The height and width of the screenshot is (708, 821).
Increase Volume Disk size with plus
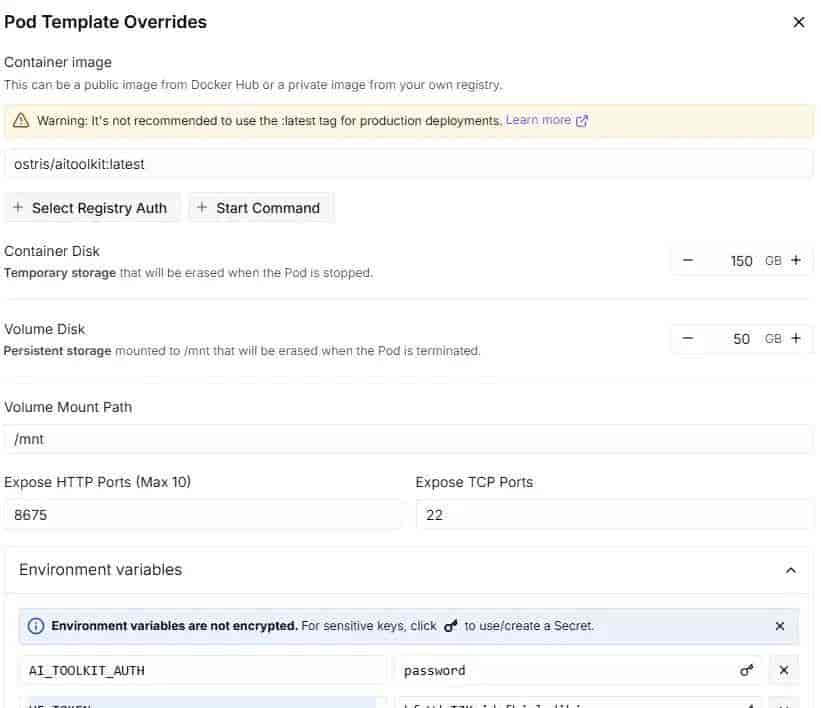pyautogui.click(x=796, y=338)
